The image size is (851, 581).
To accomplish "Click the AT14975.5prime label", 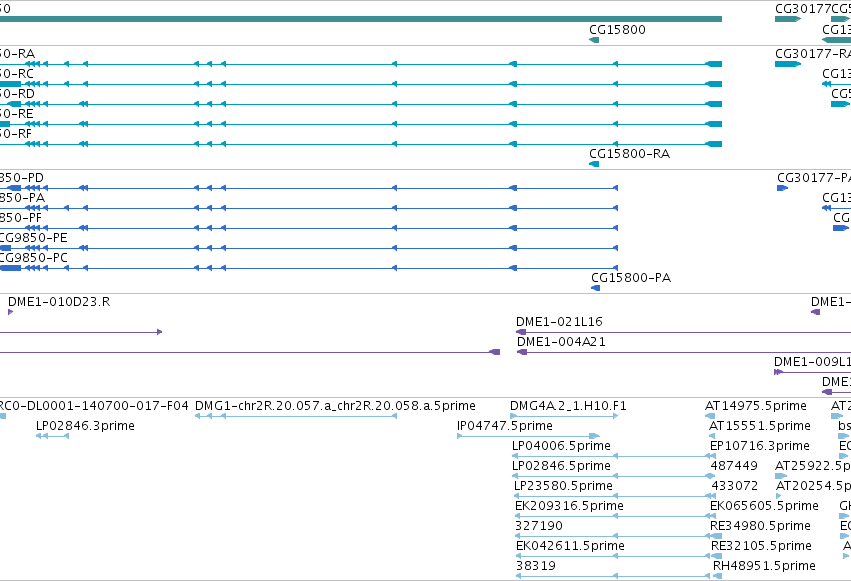I will (x=756, y=406).
